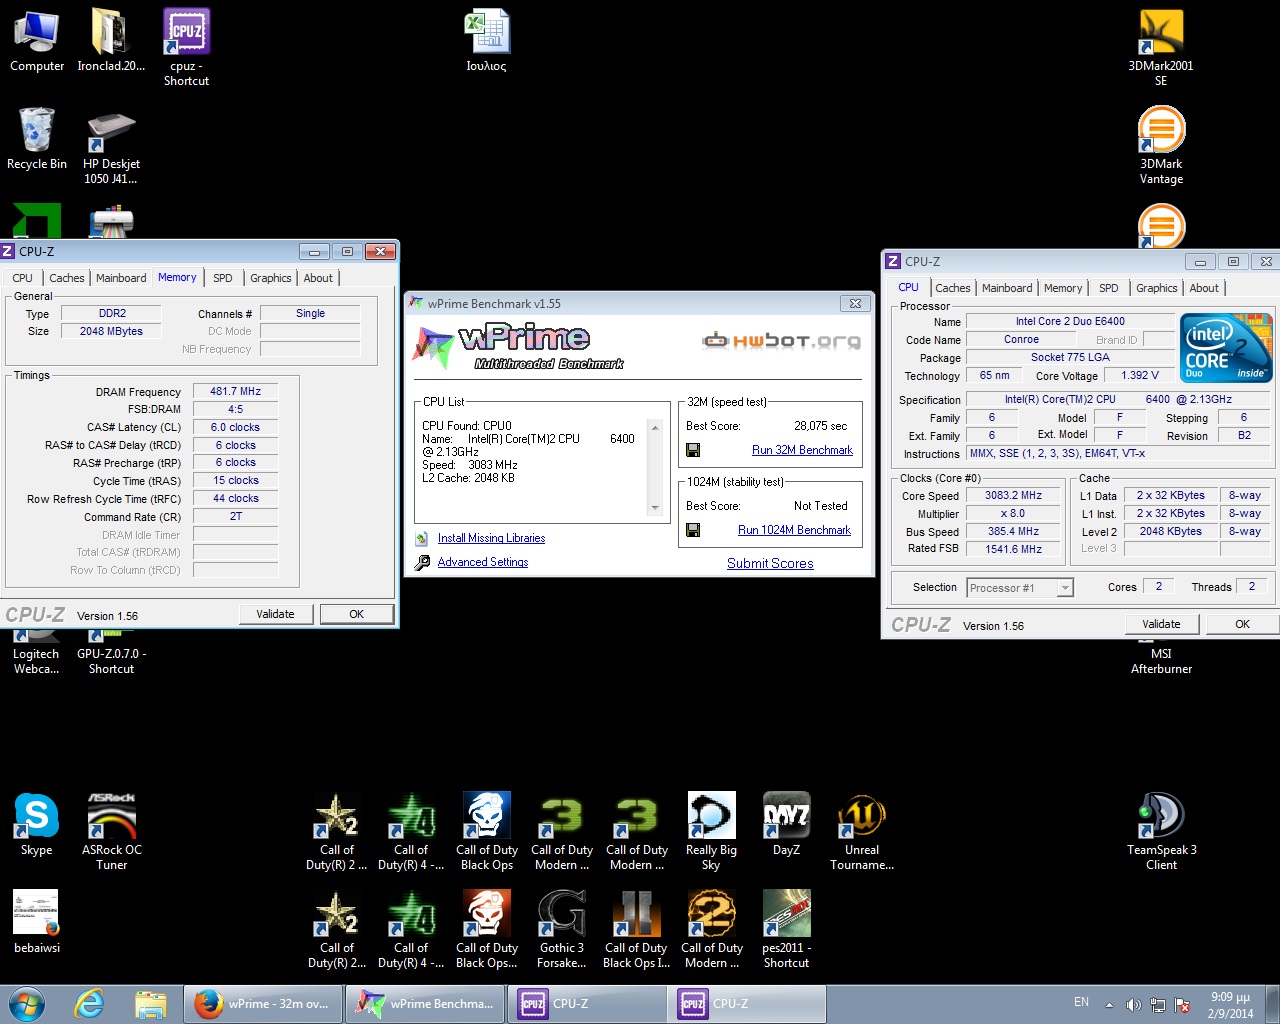
Task: Launch the Unreal Tournament icon
Action: tap(861, 830)
